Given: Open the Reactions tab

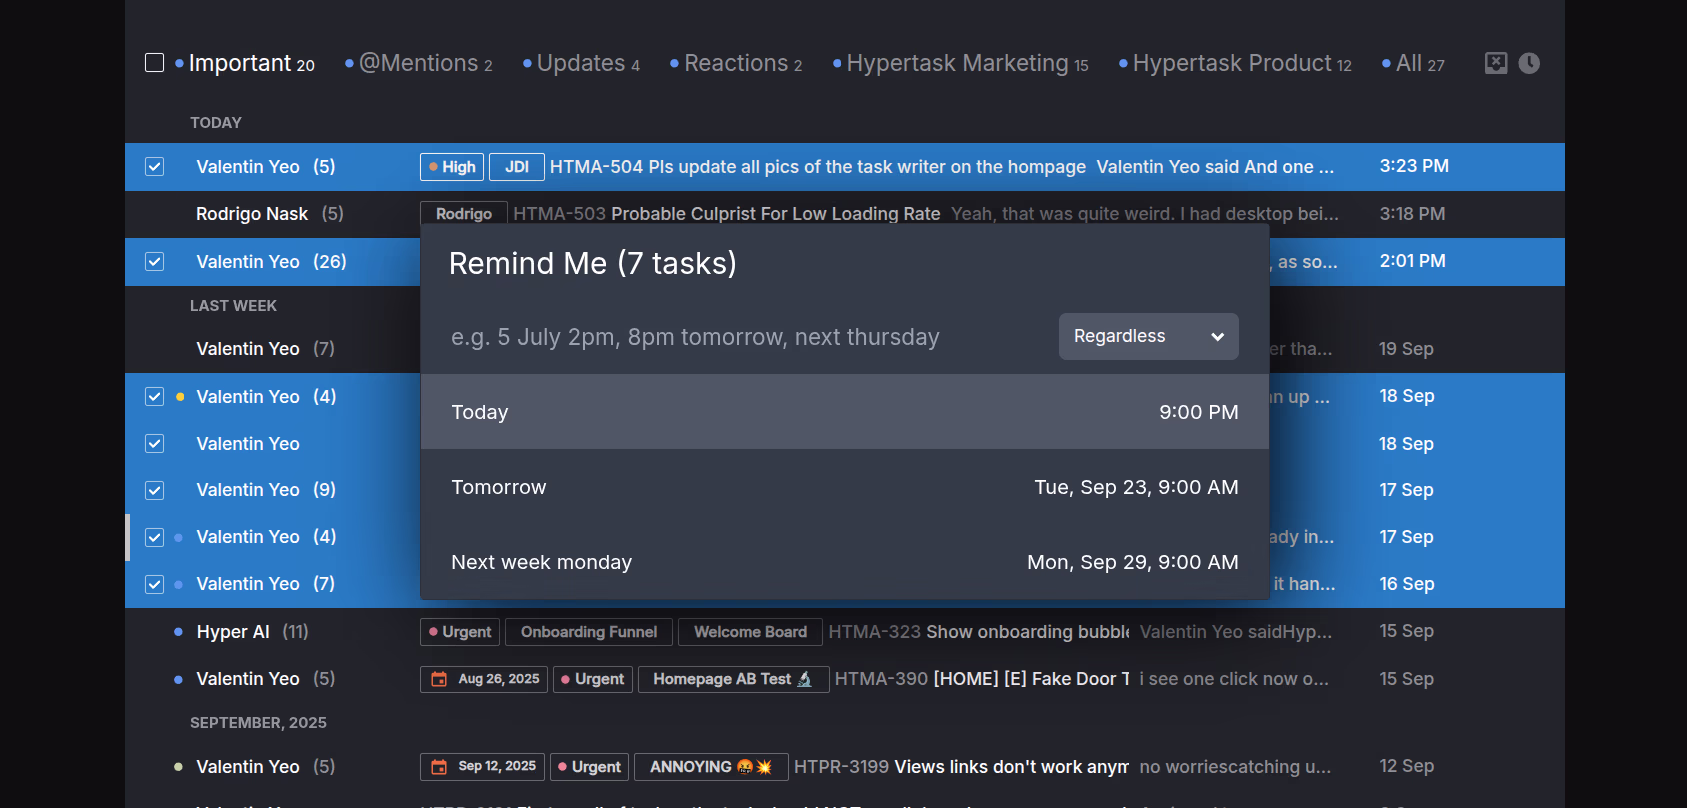Looking at the screenshot, I should [x=736, y=63].
